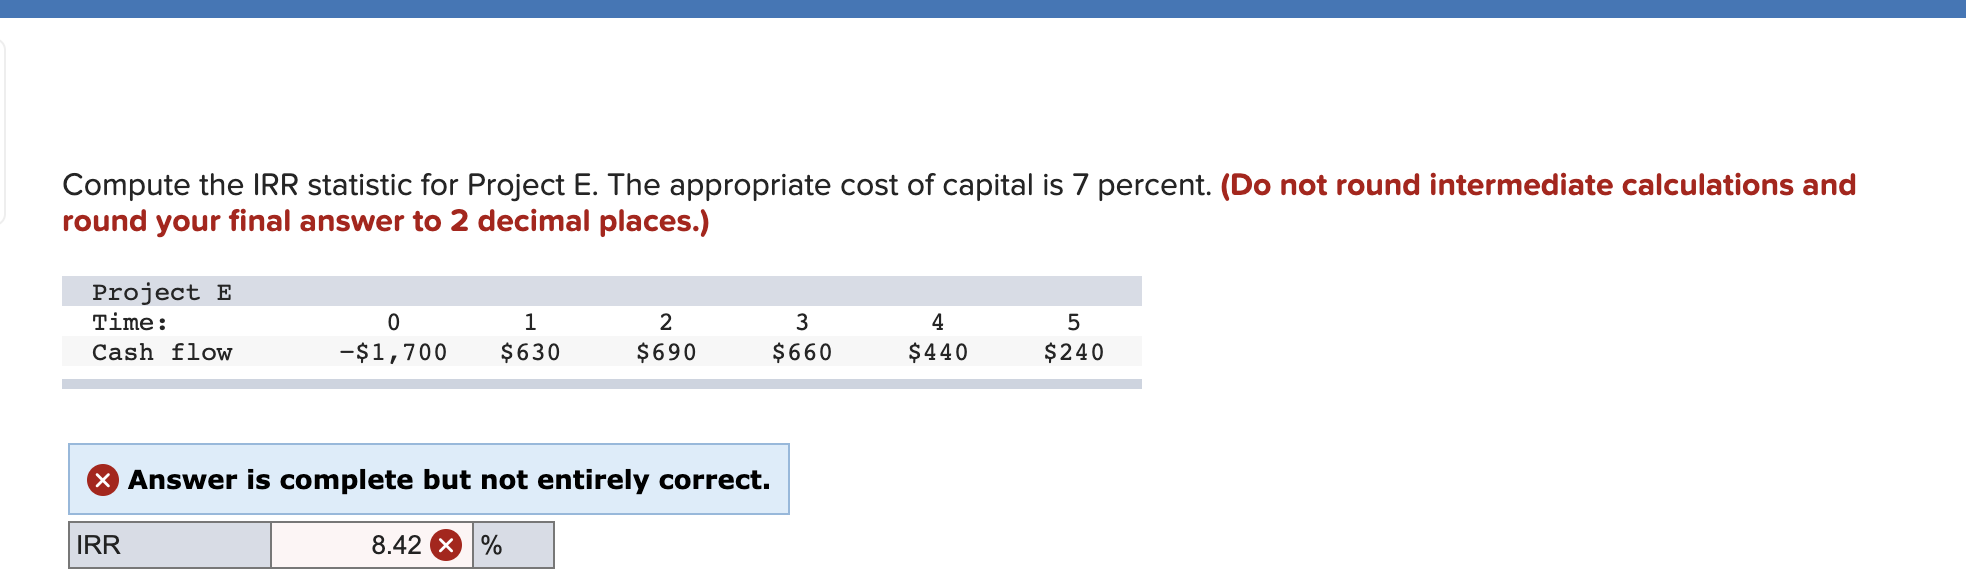Select the $440 value in year 4
This screenshot has height=582, width=1966.
(938, 352)
